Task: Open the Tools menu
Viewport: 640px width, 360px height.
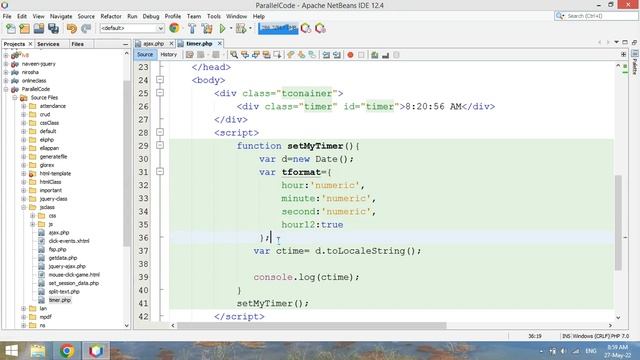Action: [x=213, y=16]
